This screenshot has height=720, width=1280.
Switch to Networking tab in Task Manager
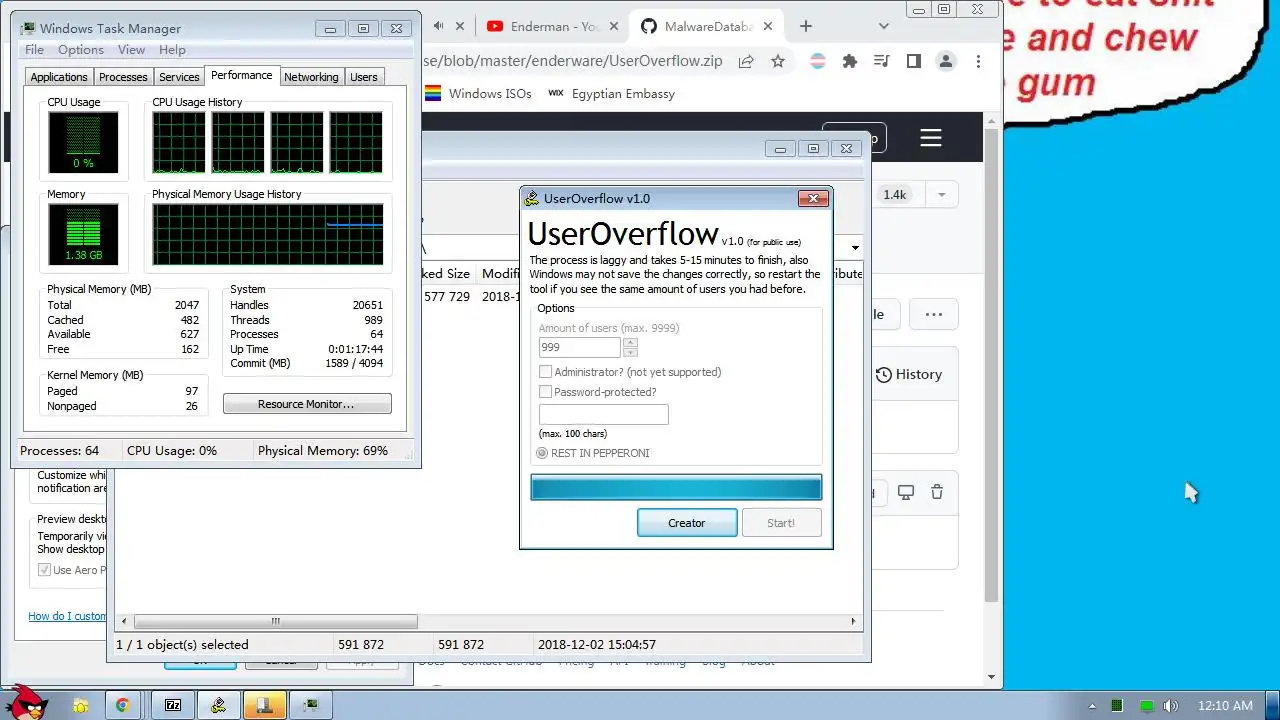[311, 77]
